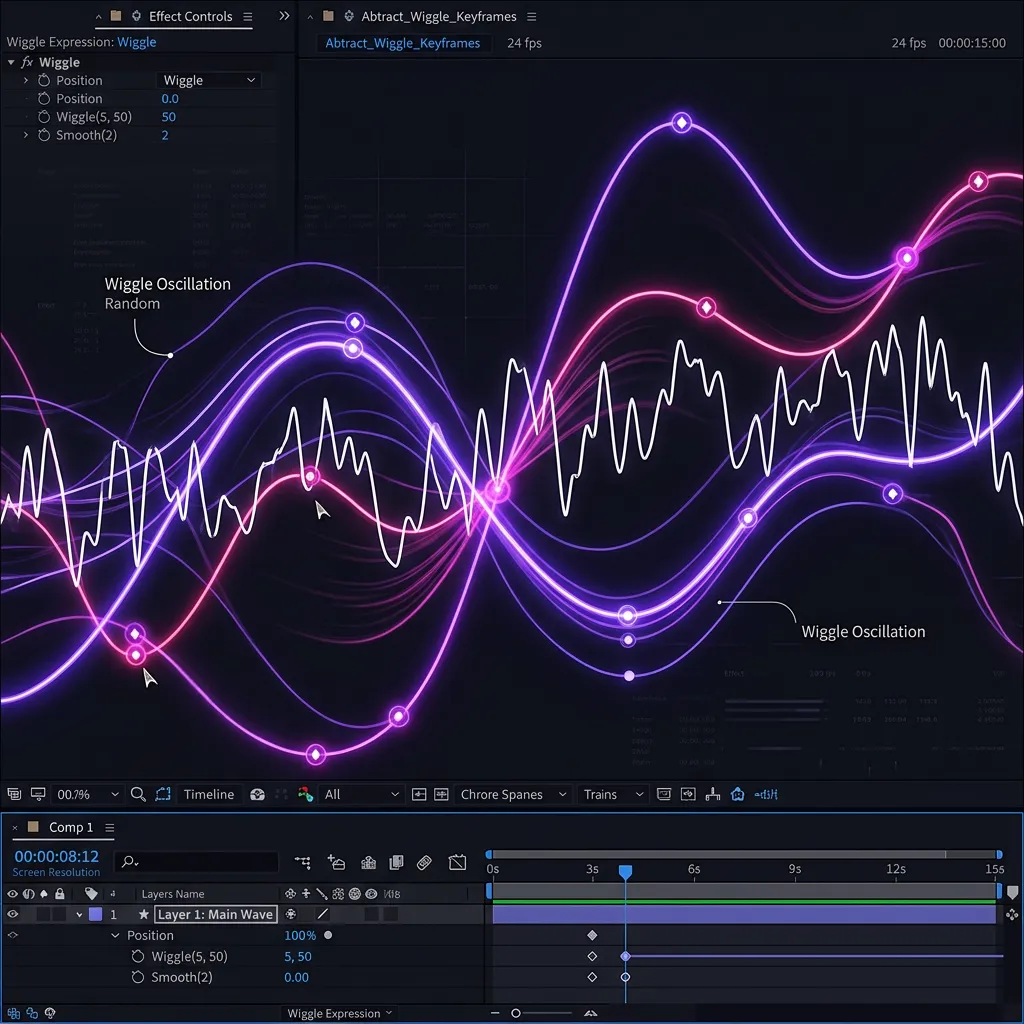This screenshot has height=1024, width=1024.
Task: Toggle the slash quality switch on Layer 1
Action: pyautogui.click(x=323, y=914)
